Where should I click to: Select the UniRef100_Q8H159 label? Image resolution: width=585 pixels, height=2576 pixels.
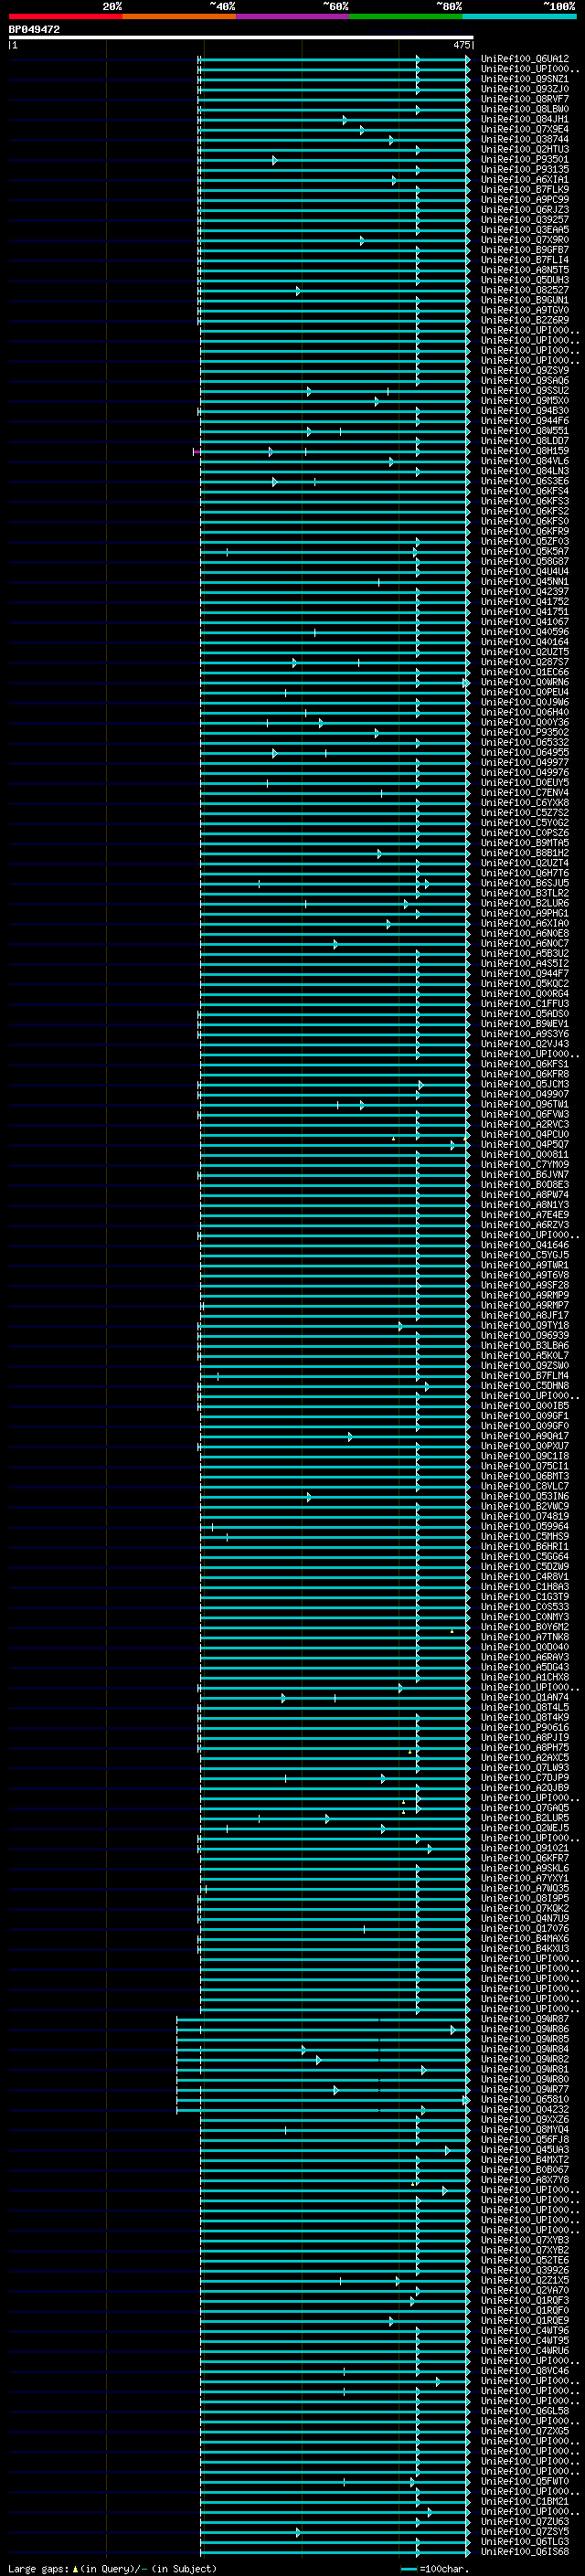(x=525, y=451)
